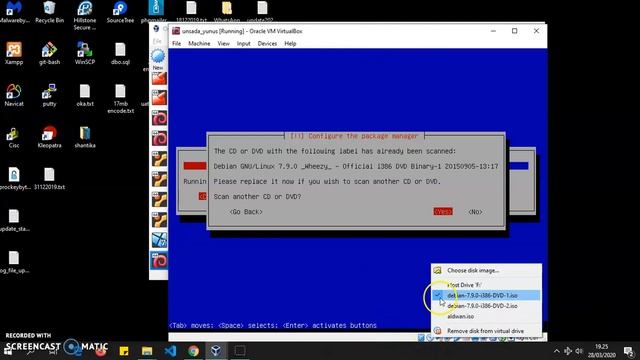Open the notification center icon
The width and height of the screenshot is (640, 360).
(629, 351)
